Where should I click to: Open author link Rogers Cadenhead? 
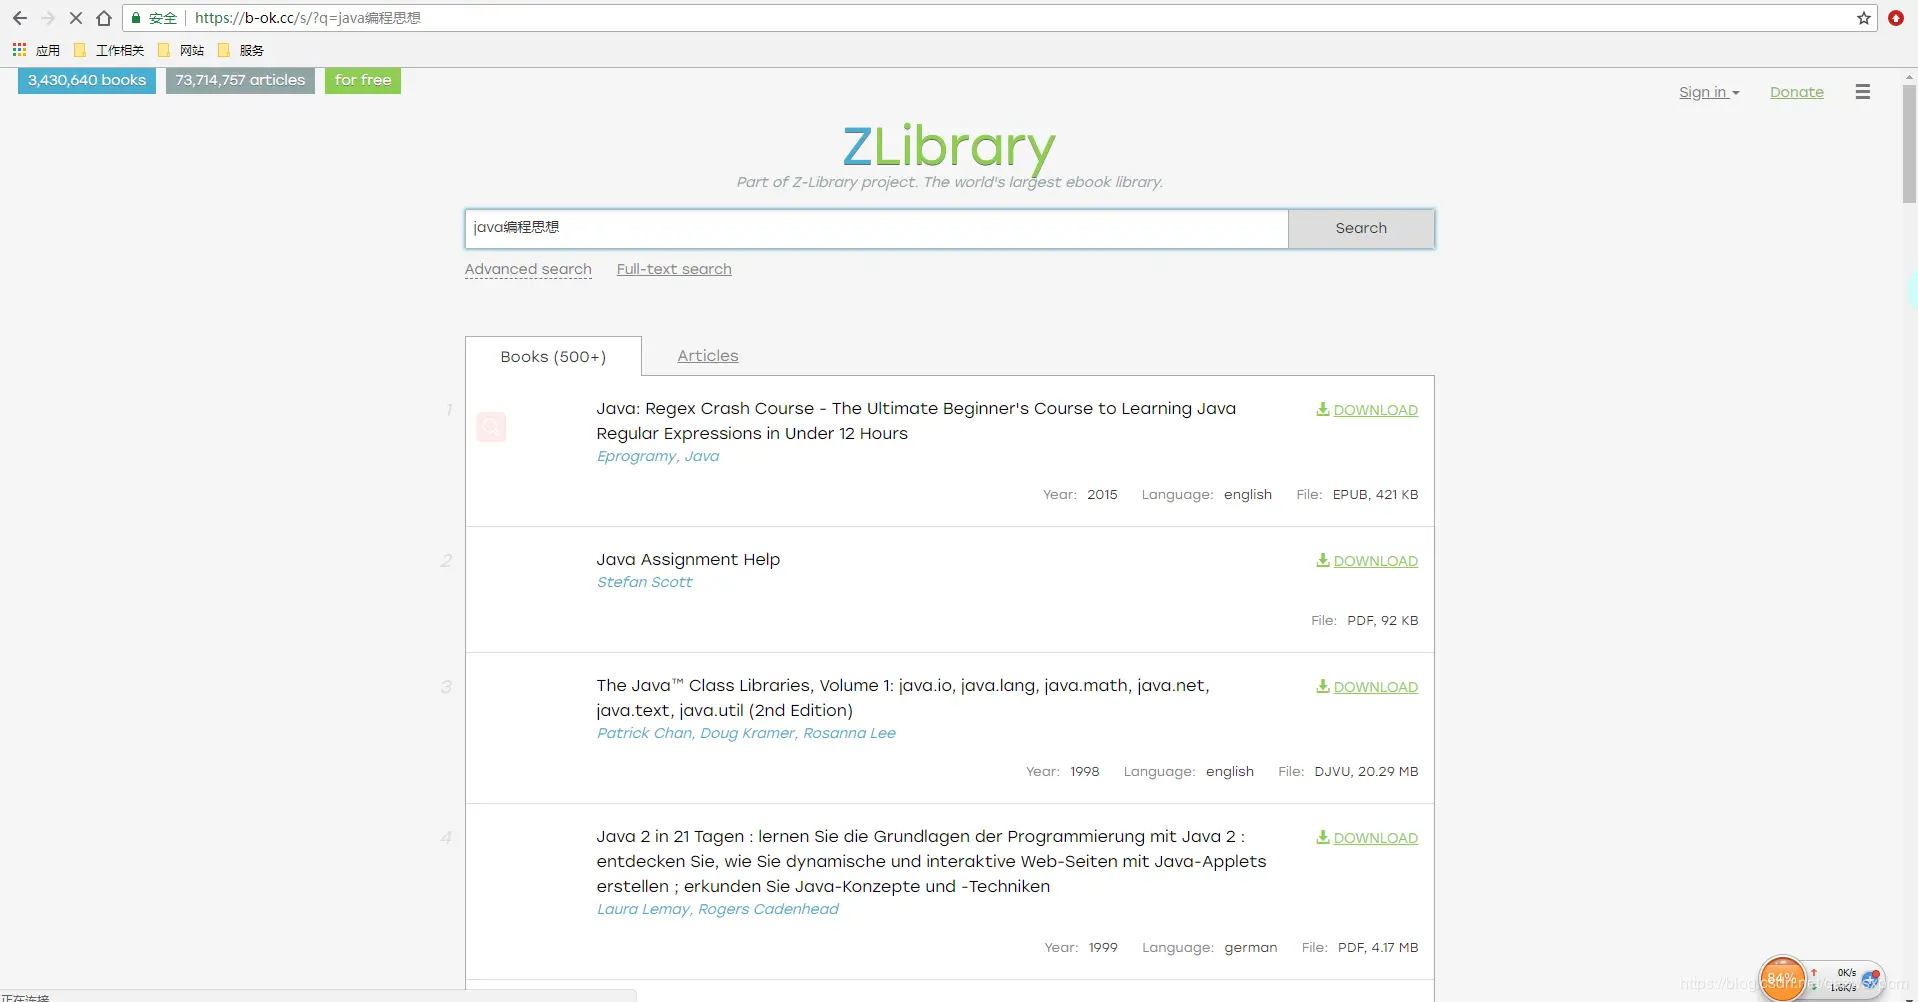[x=768, y=909]
